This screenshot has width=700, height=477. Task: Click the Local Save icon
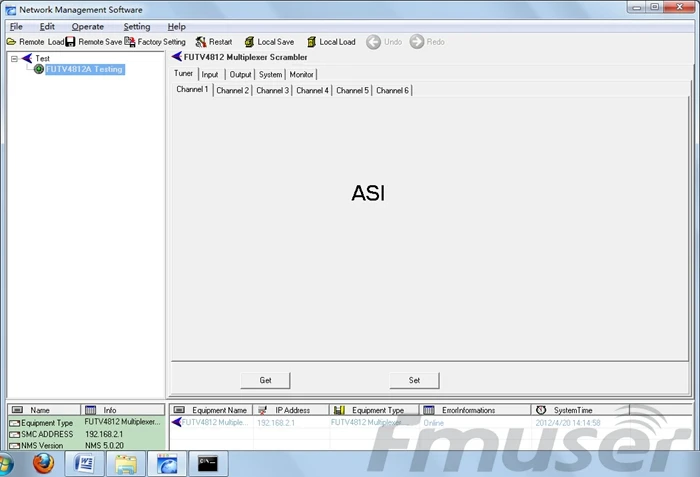249,42
